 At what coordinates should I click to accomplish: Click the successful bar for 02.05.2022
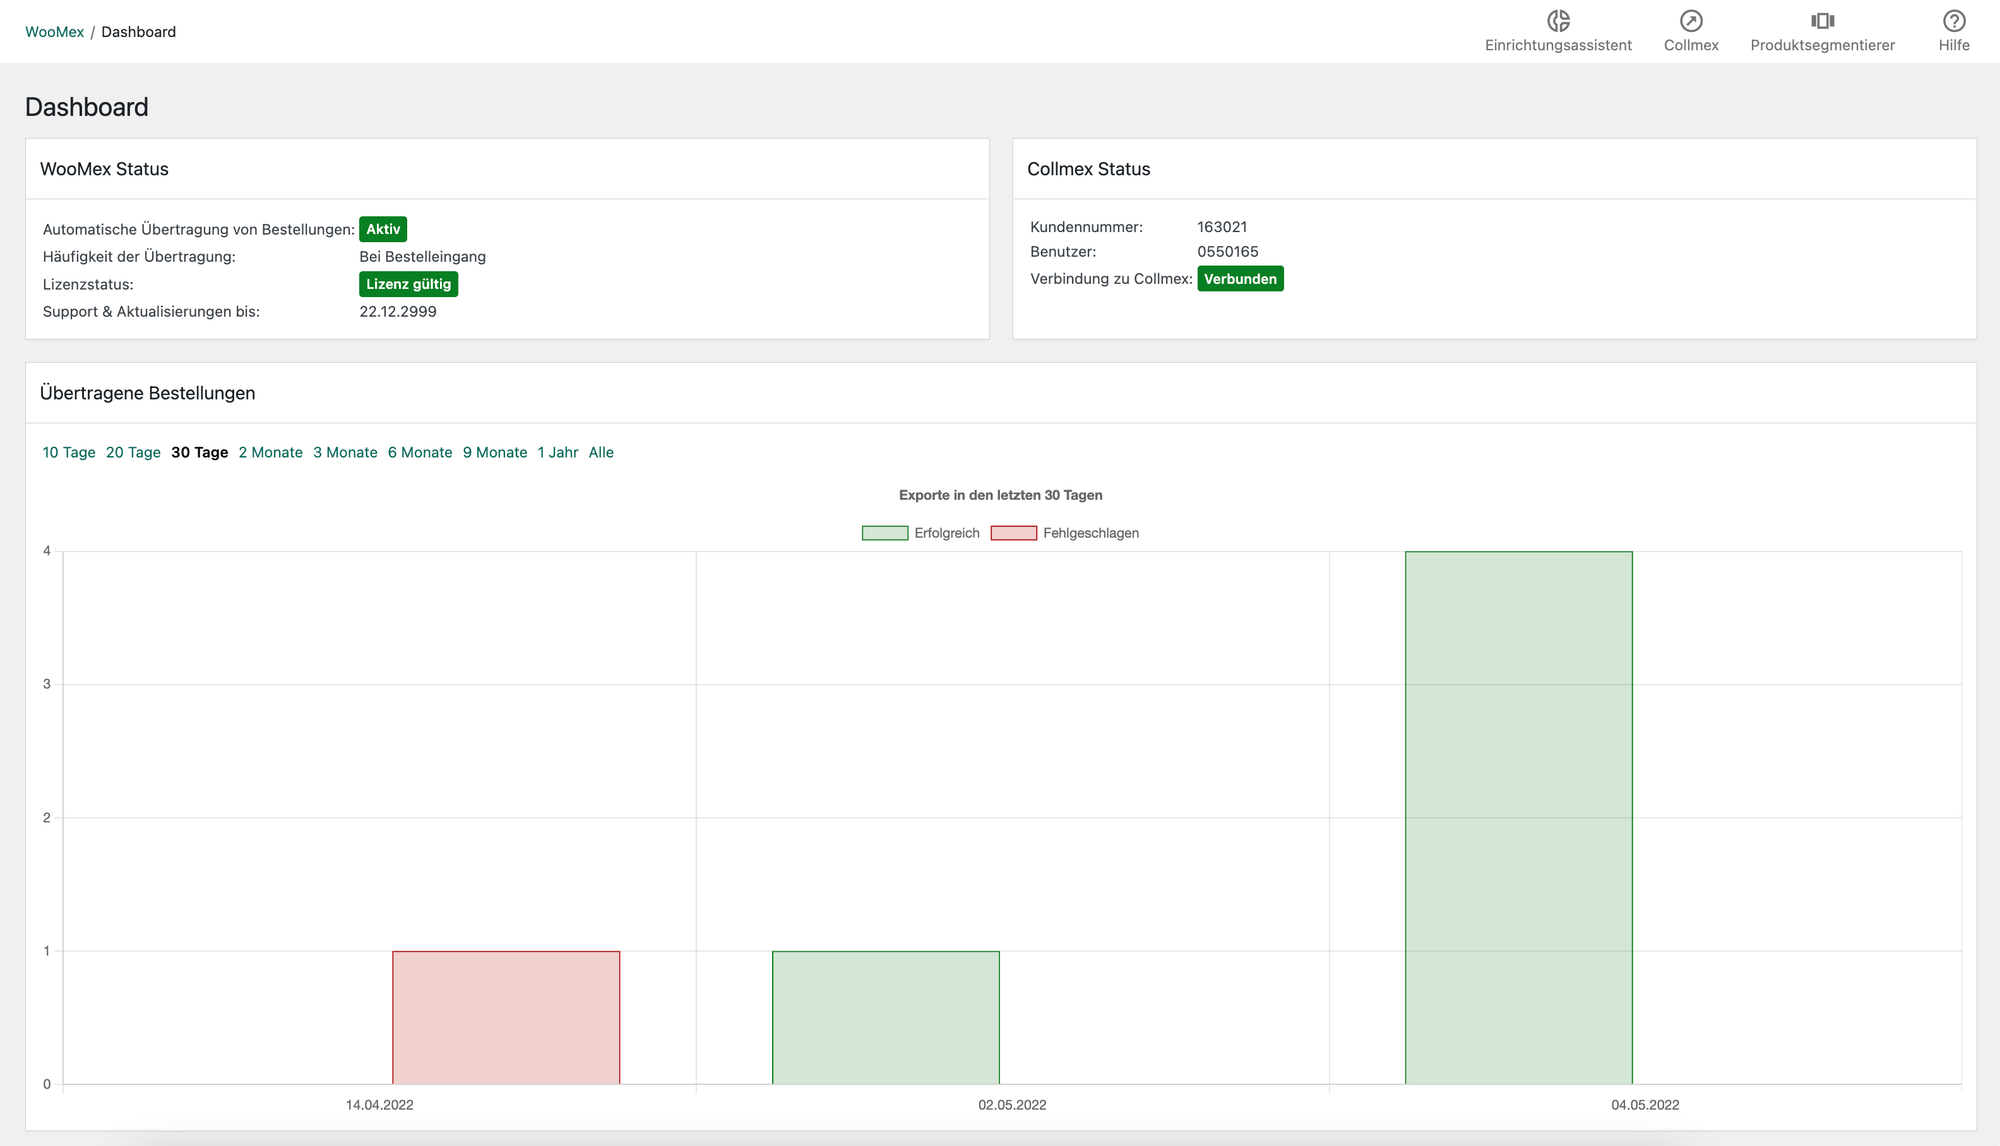point(886,1017)
